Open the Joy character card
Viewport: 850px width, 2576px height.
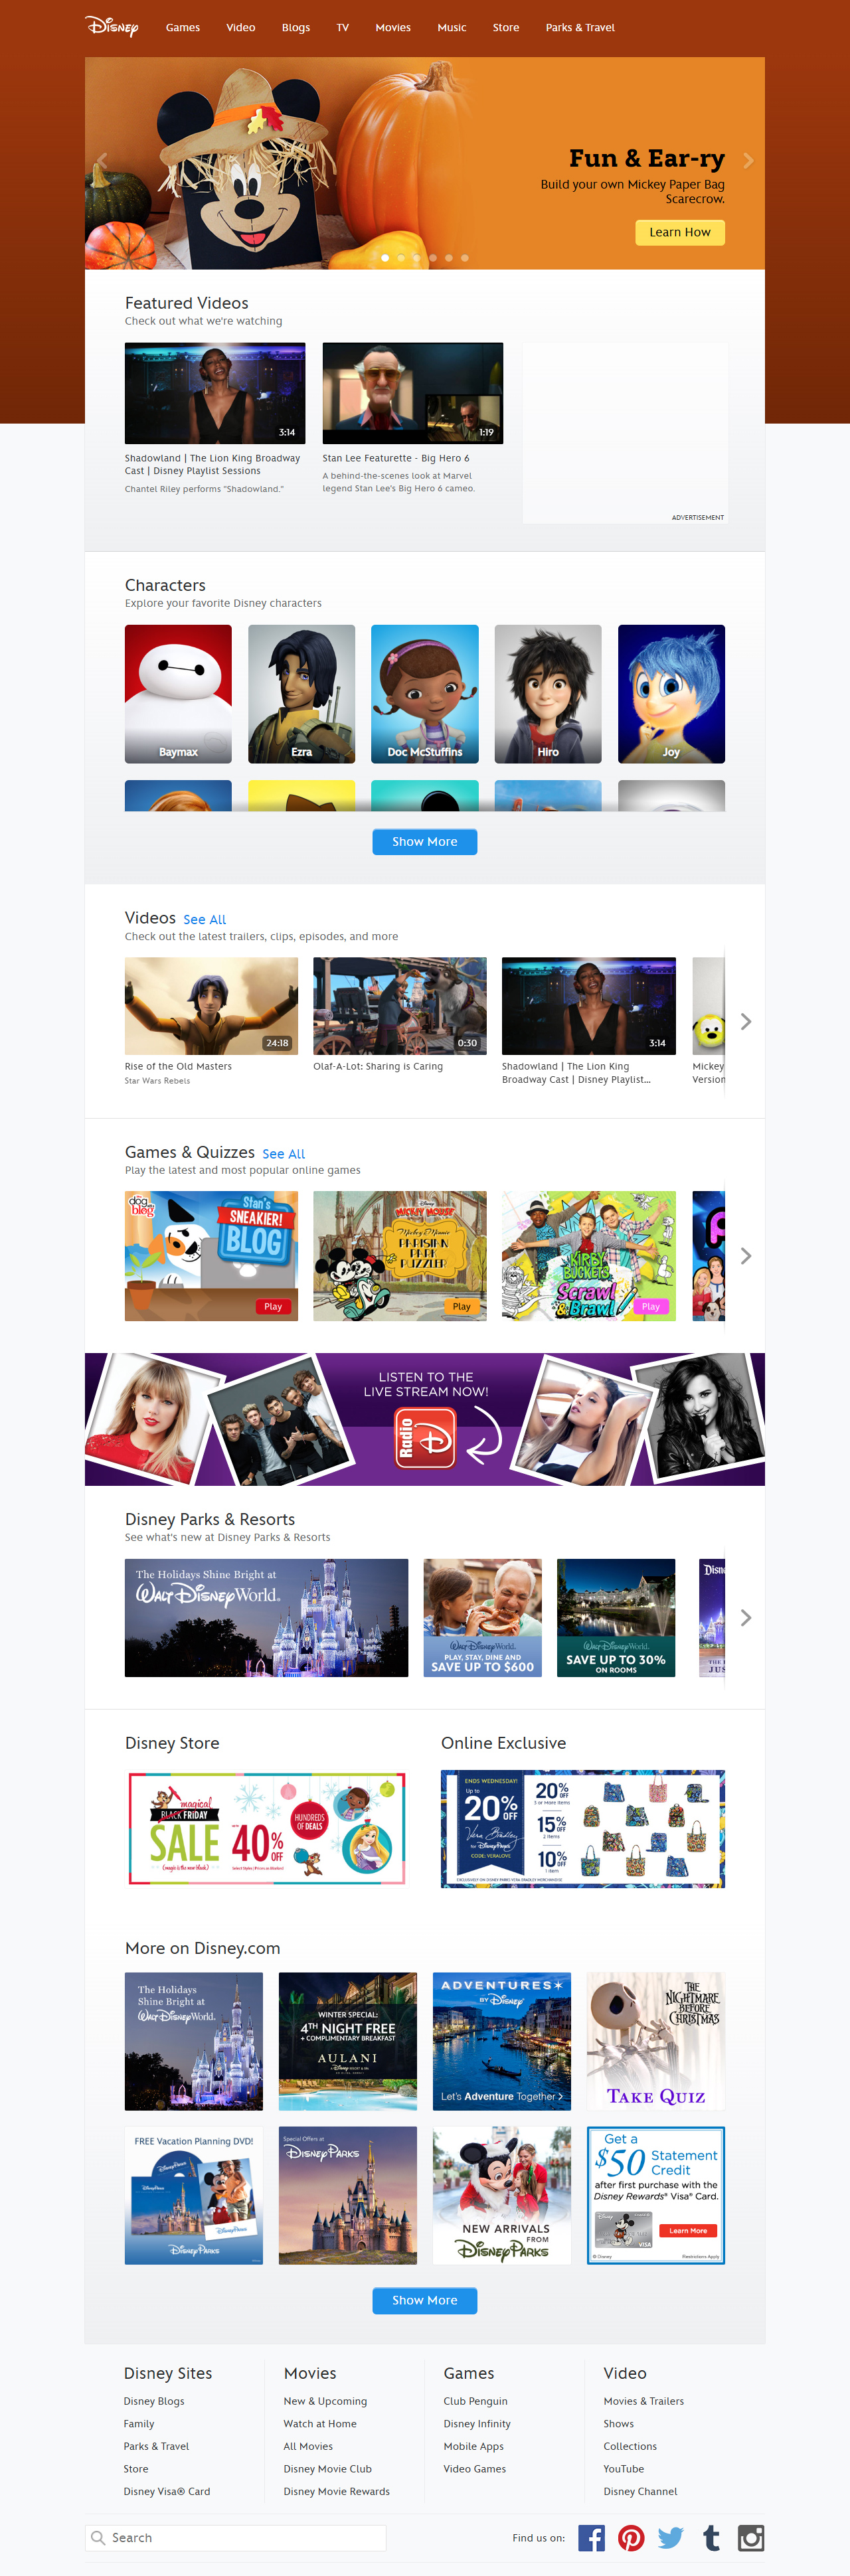[x=671, y=694]
